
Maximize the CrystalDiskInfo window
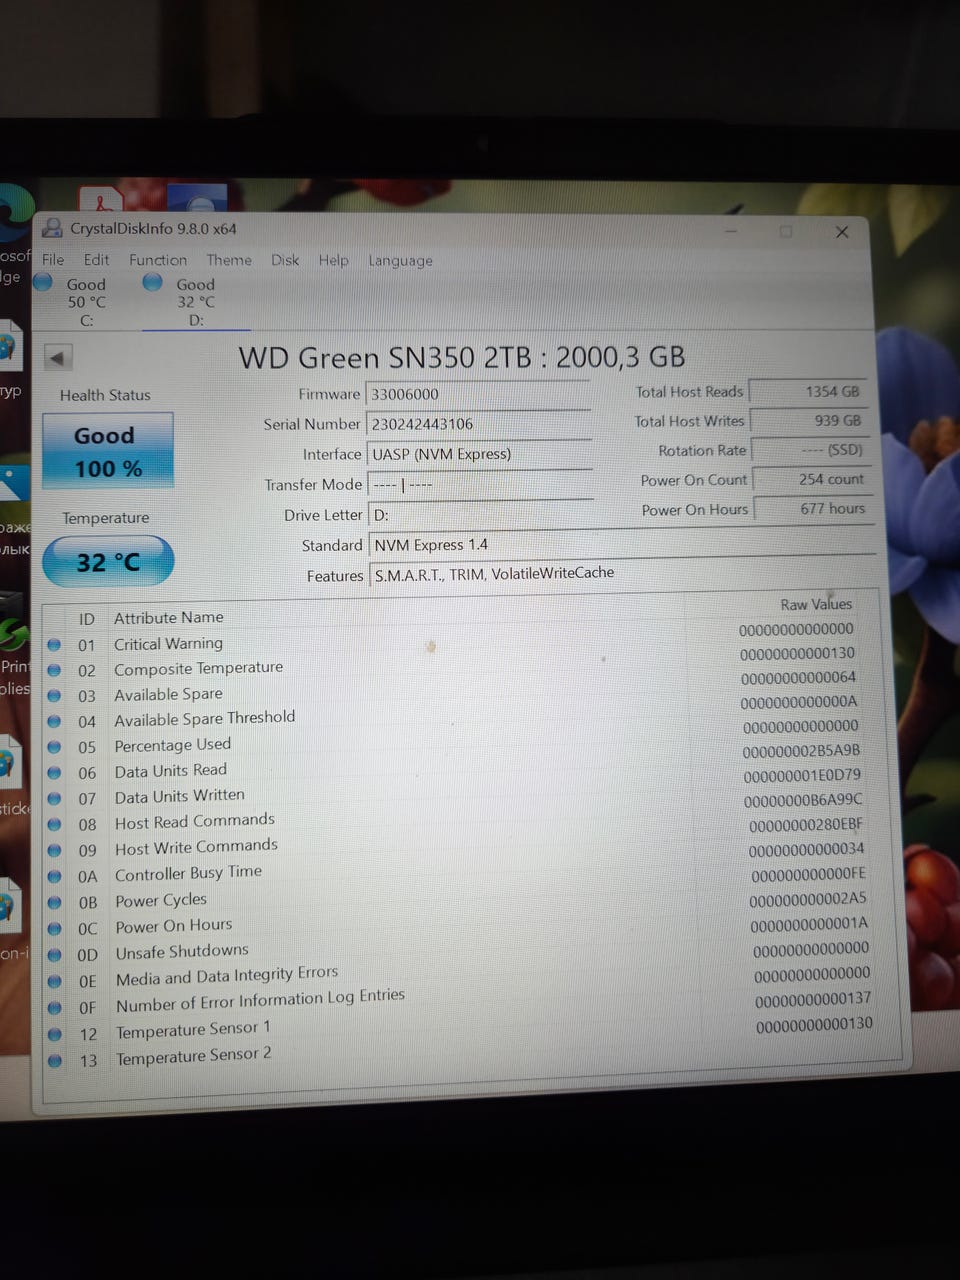point(786,232)
